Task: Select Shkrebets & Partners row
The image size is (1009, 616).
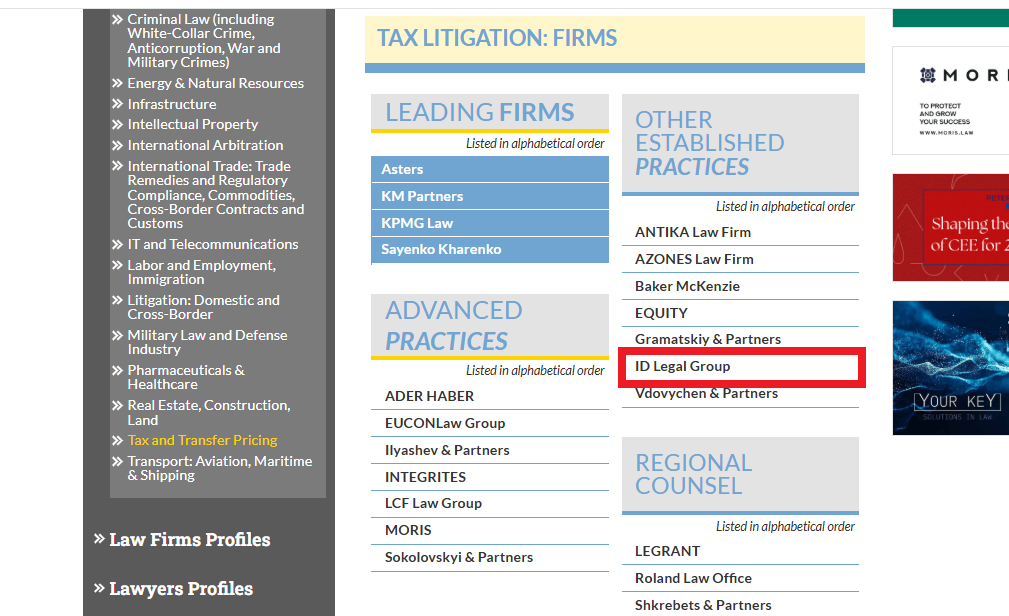Action: tap(740, 606)
